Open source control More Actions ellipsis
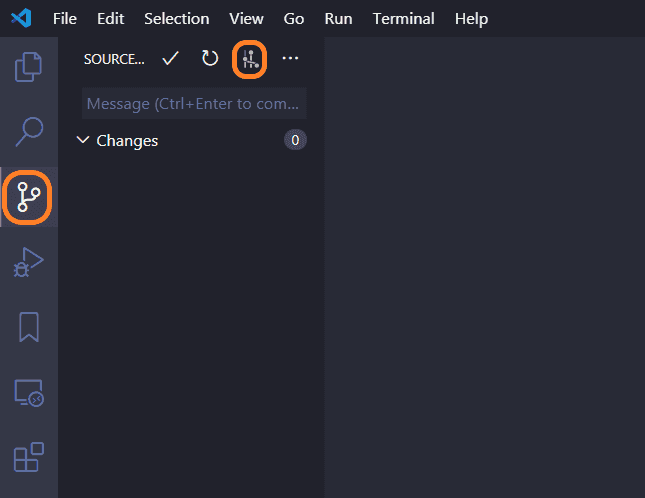This screenshot has height=498, width=645. click(290, 59)
